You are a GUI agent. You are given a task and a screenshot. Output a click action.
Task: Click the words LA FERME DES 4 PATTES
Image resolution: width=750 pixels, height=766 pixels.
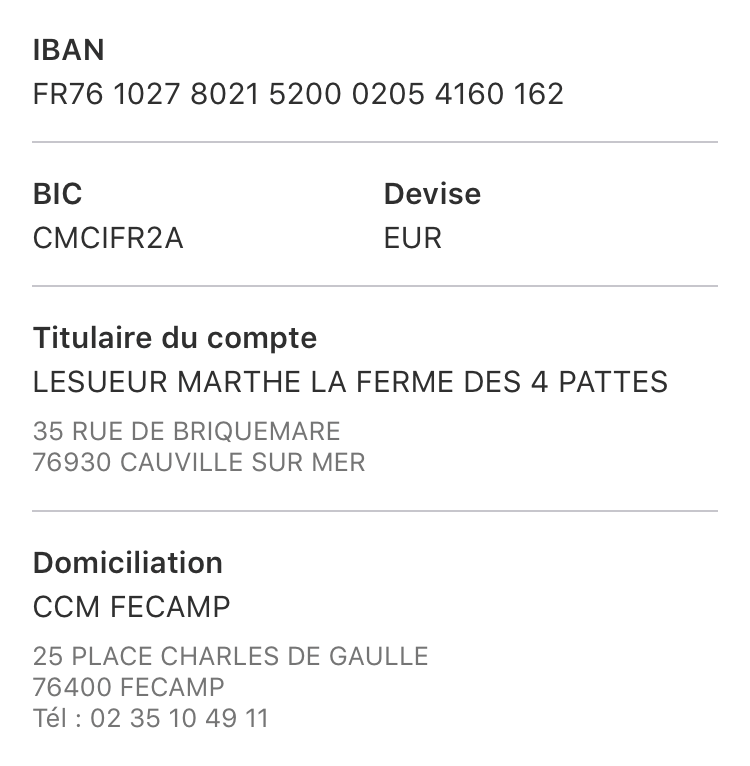[x=489, y=382]
